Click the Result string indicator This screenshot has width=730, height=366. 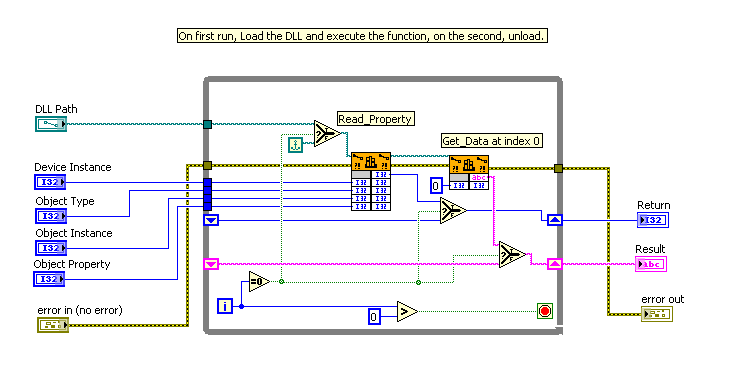click(x=651, y=264)
